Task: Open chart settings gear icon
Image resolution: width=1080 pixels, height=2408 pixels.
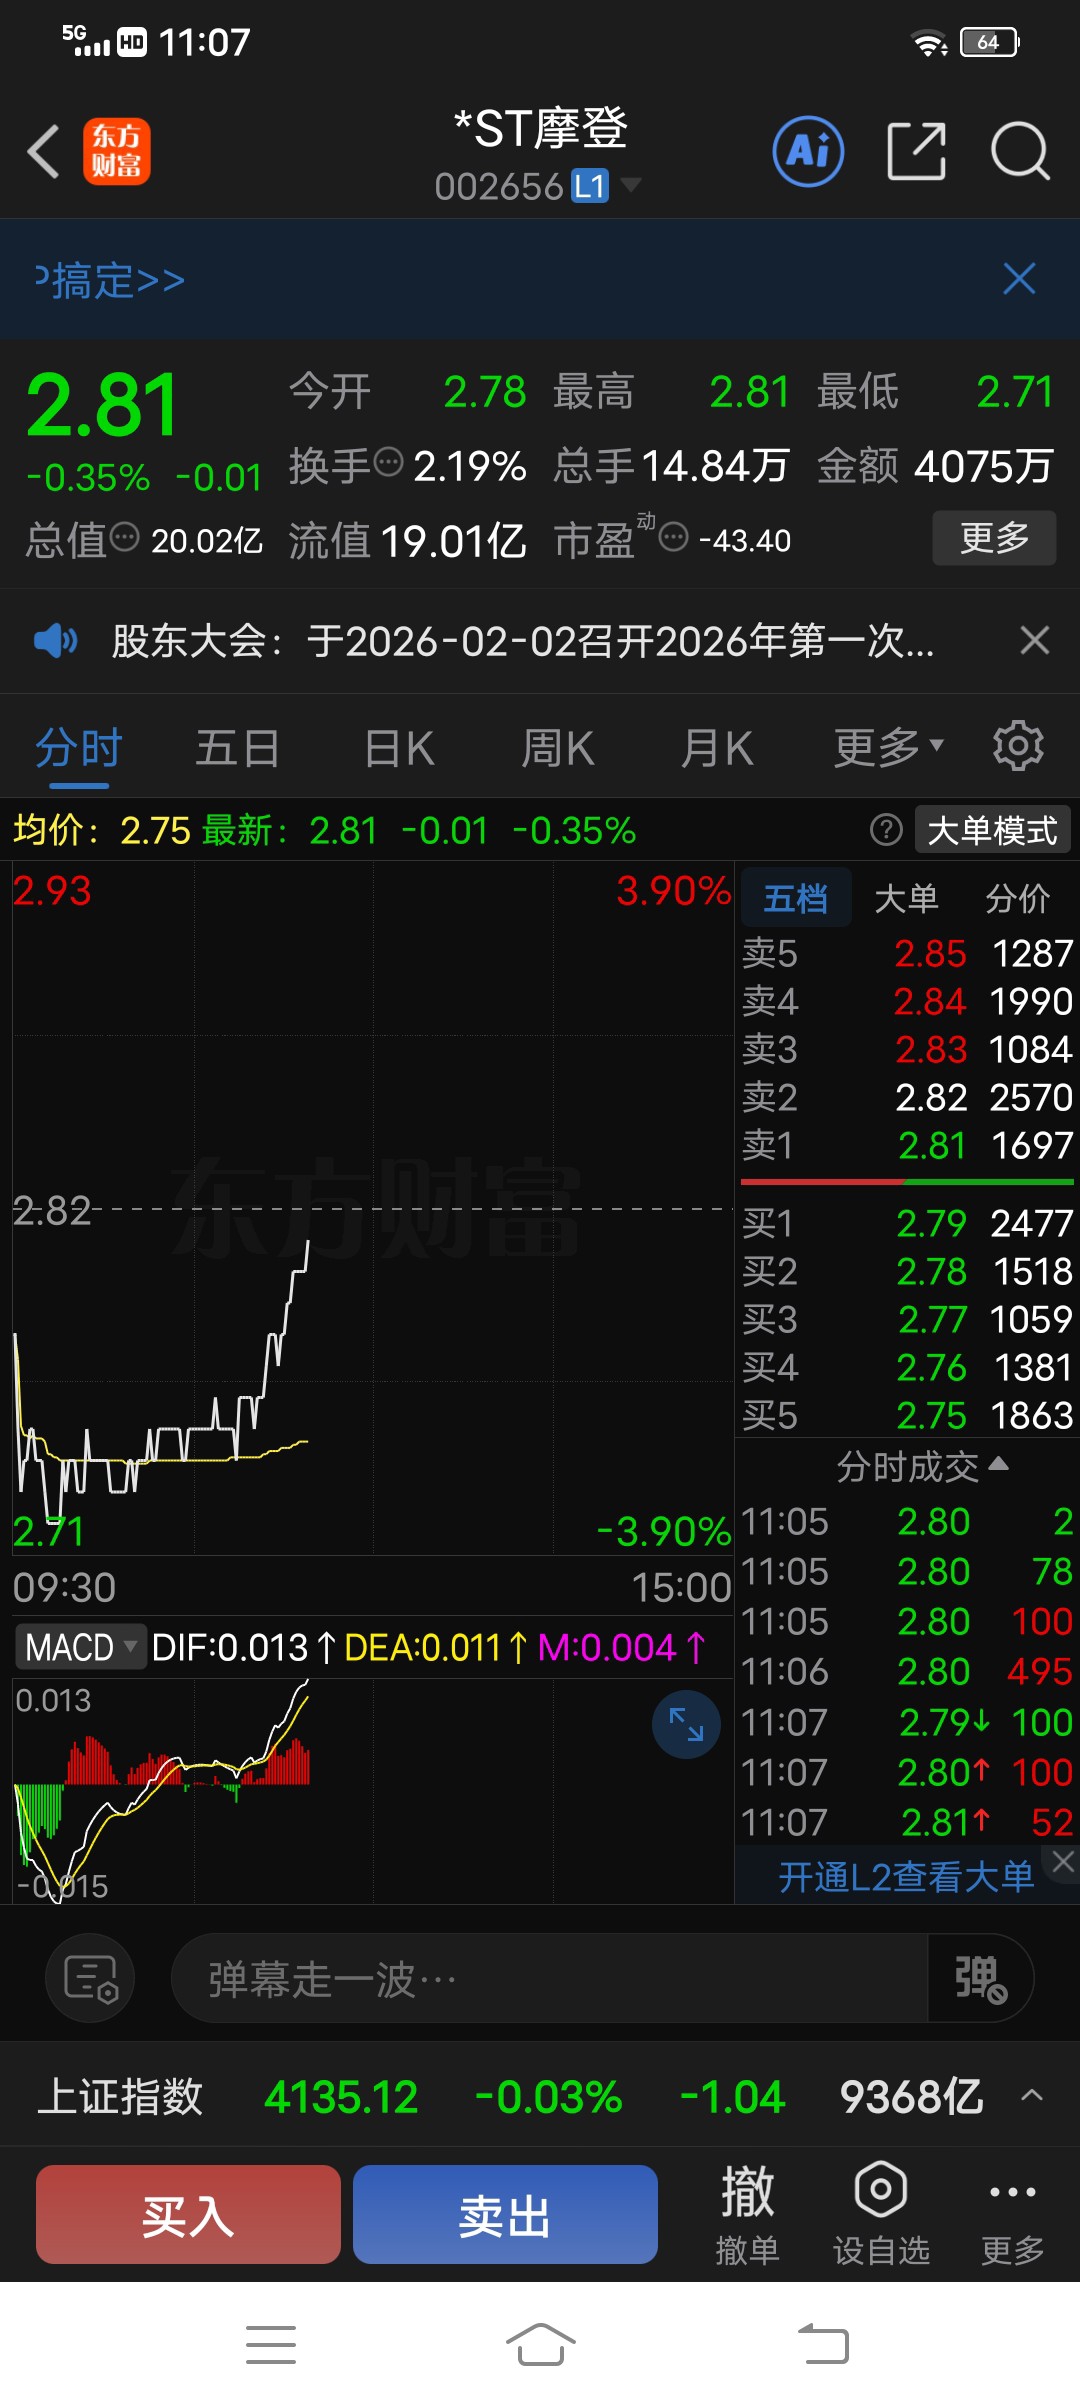Action: coord(1018,746)
